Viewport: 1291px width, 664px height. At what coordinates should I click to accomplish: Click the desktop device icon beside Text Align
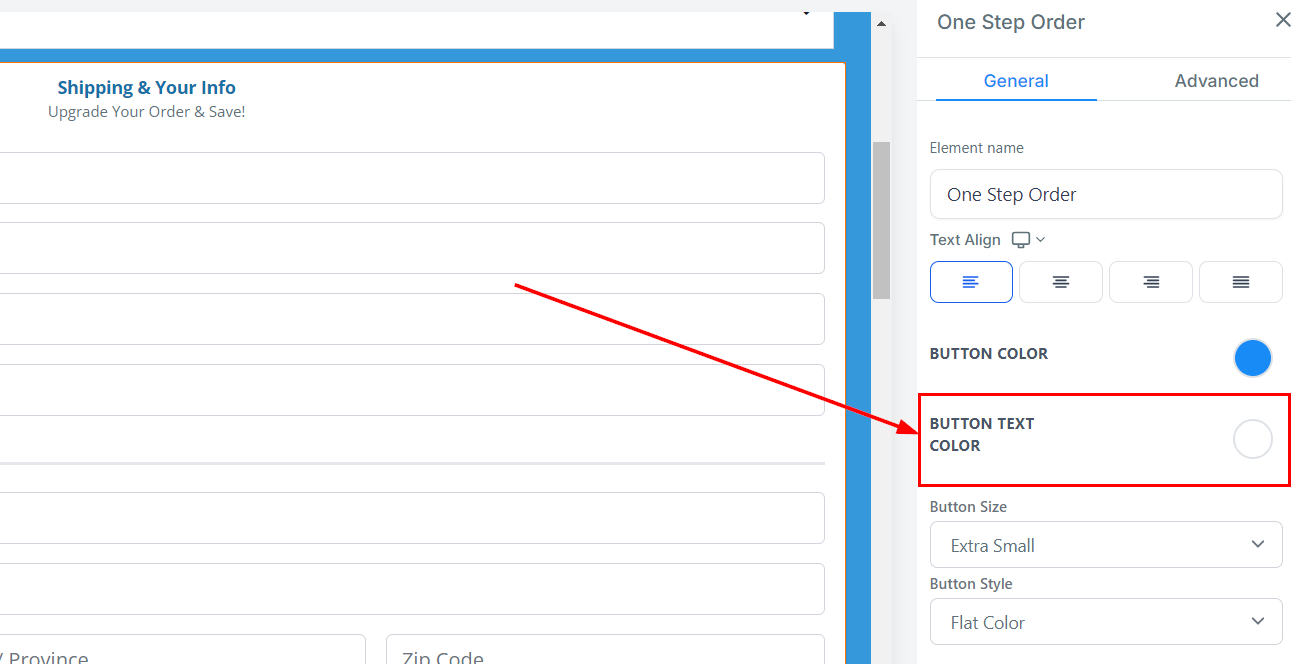pyautogui.click(x=1021, y=240)
